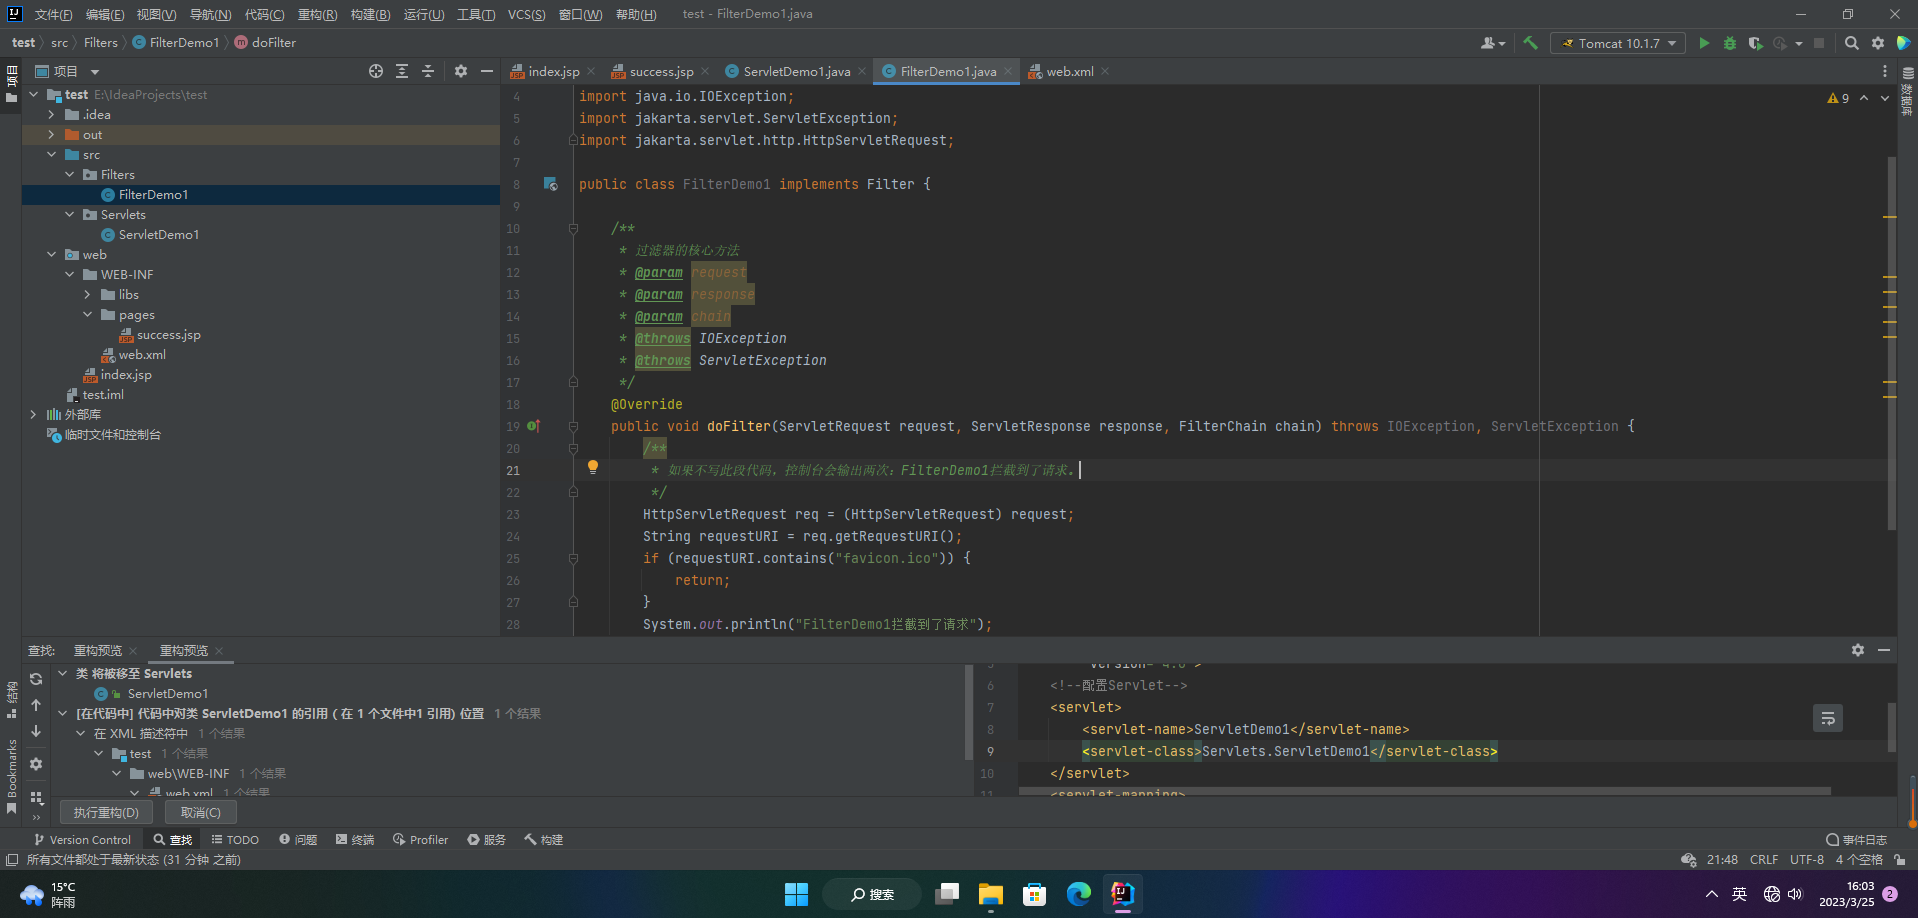1918x918 pixels.
Task: Switch to the web.xml editor tab
Action: click(1069, 72)
